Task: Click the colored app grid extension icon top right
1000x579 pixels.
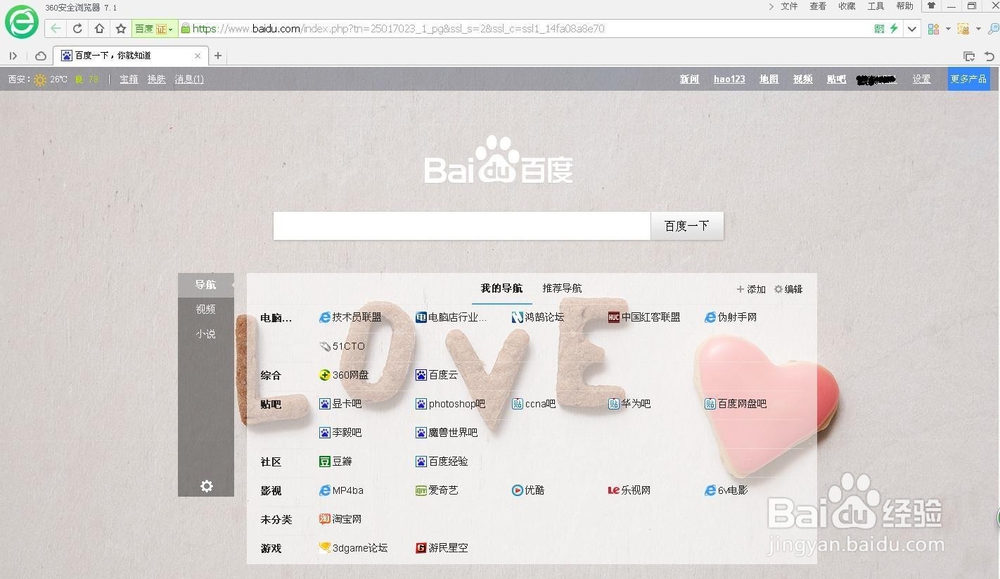Action: click(933, 29)
